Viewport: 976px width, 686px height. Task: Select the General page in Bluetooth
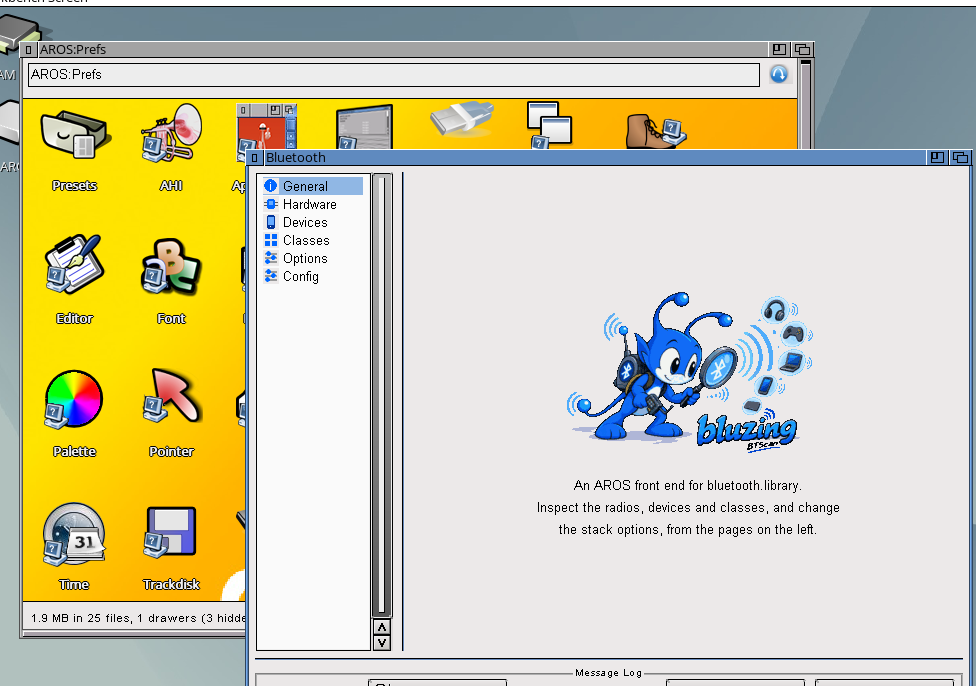coord(312,186)
